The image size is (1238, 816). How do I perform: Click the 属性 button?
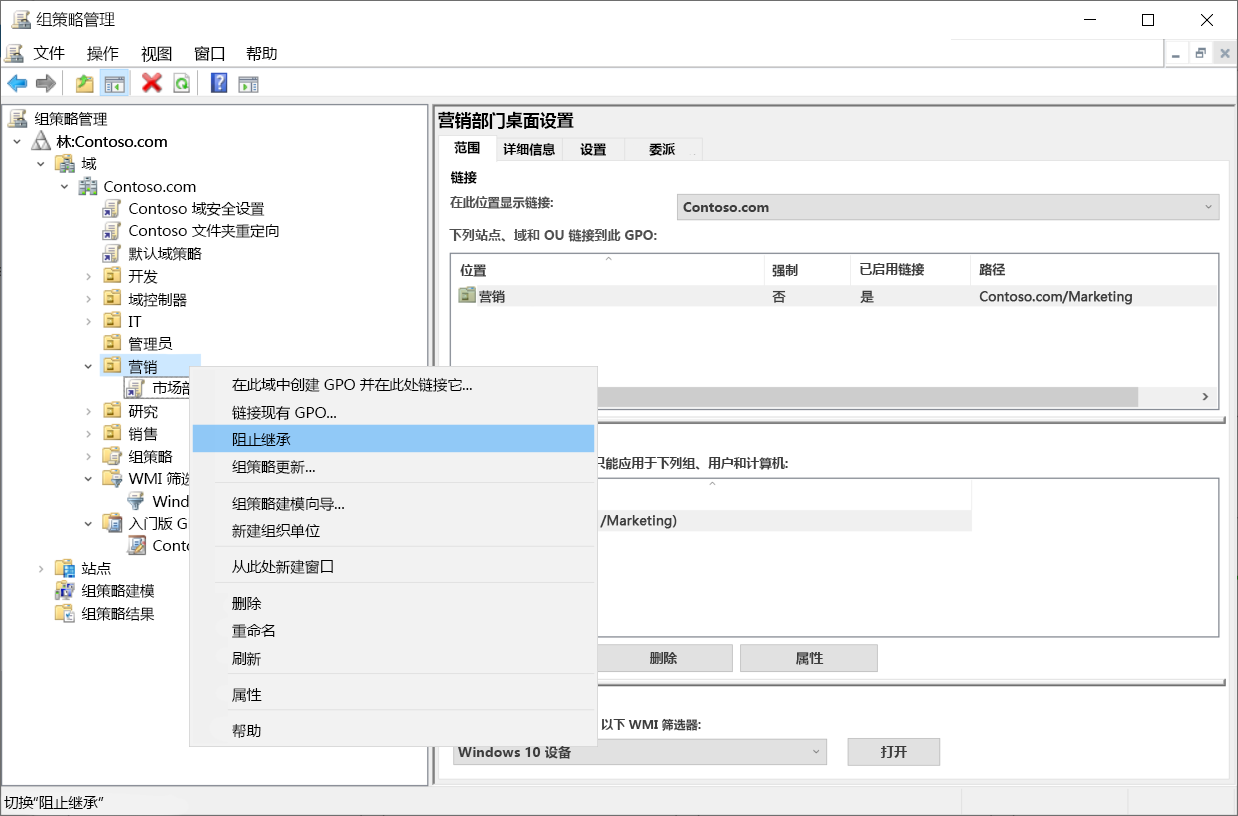click(808, 657)
